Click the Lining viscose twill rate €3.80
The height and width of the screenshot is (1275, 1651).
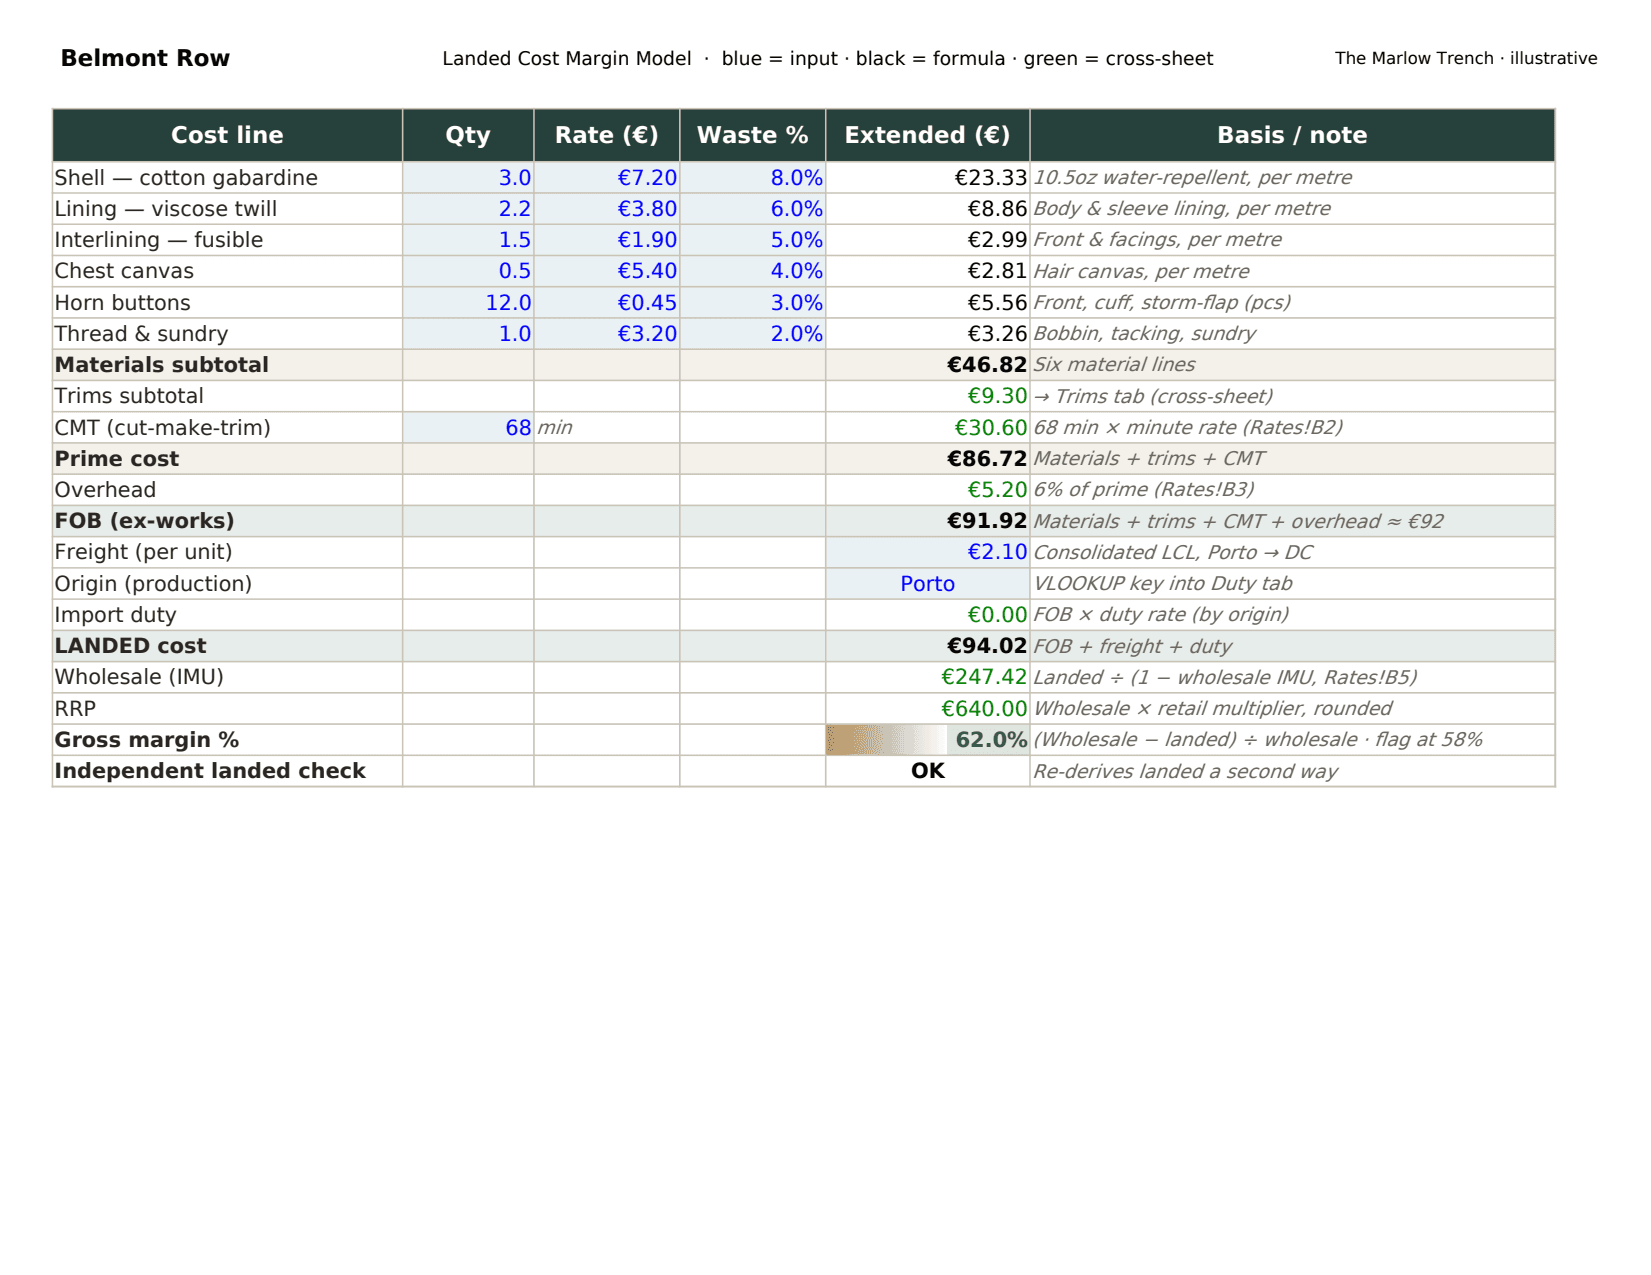607,209
